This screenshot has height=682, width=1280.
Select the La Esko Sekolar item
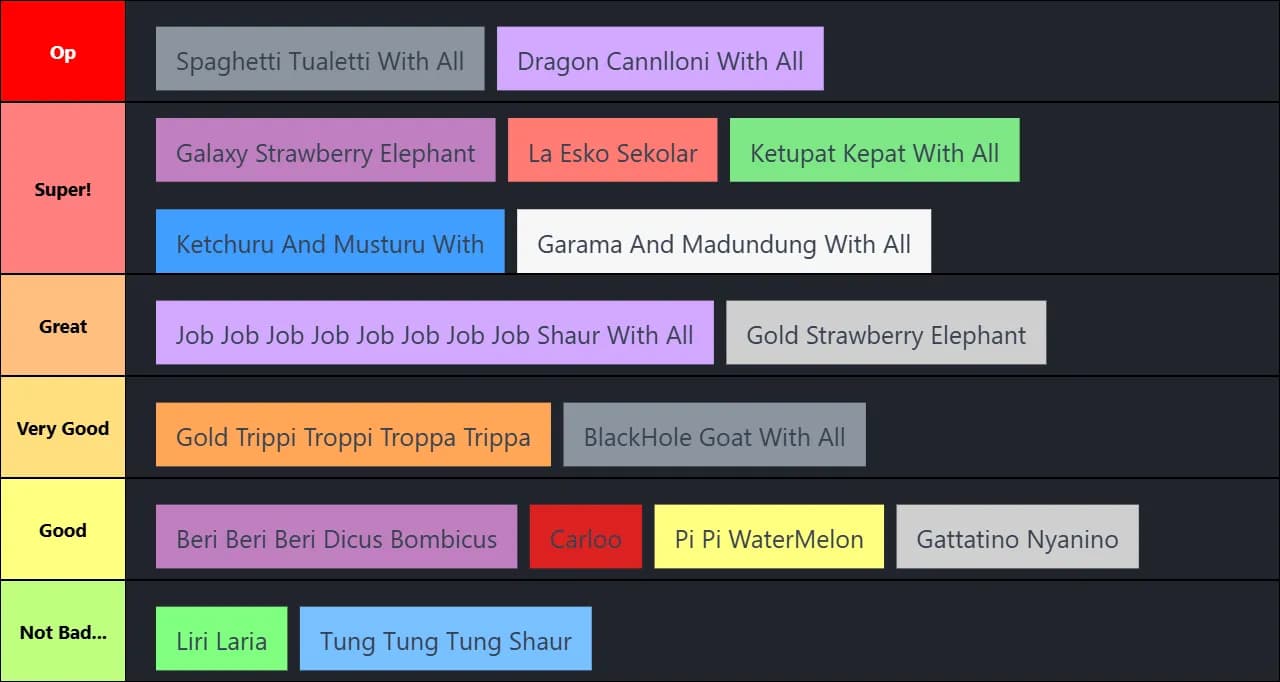612,151
